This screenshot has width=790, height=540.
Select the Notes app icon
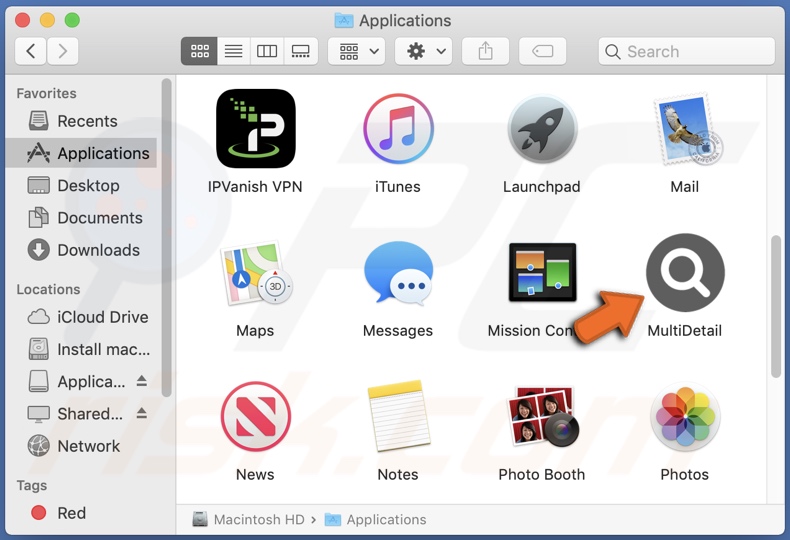(398, 417)
